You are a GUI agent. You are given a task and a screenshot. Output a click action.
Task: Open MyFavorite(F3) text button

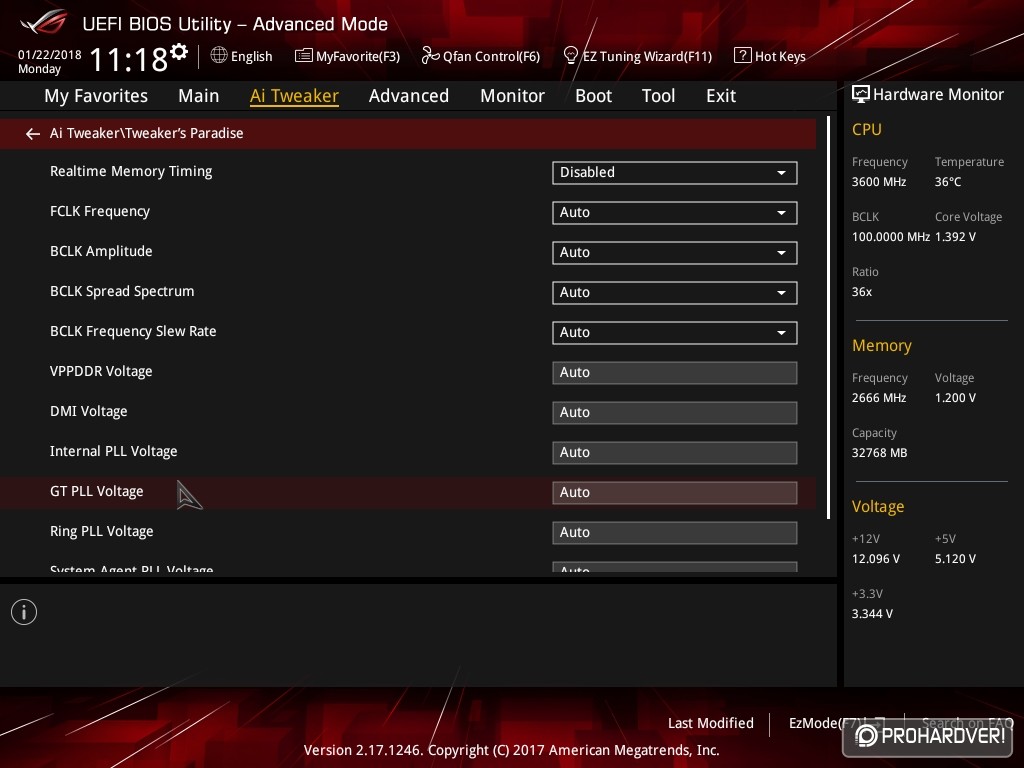click(358, 56)
